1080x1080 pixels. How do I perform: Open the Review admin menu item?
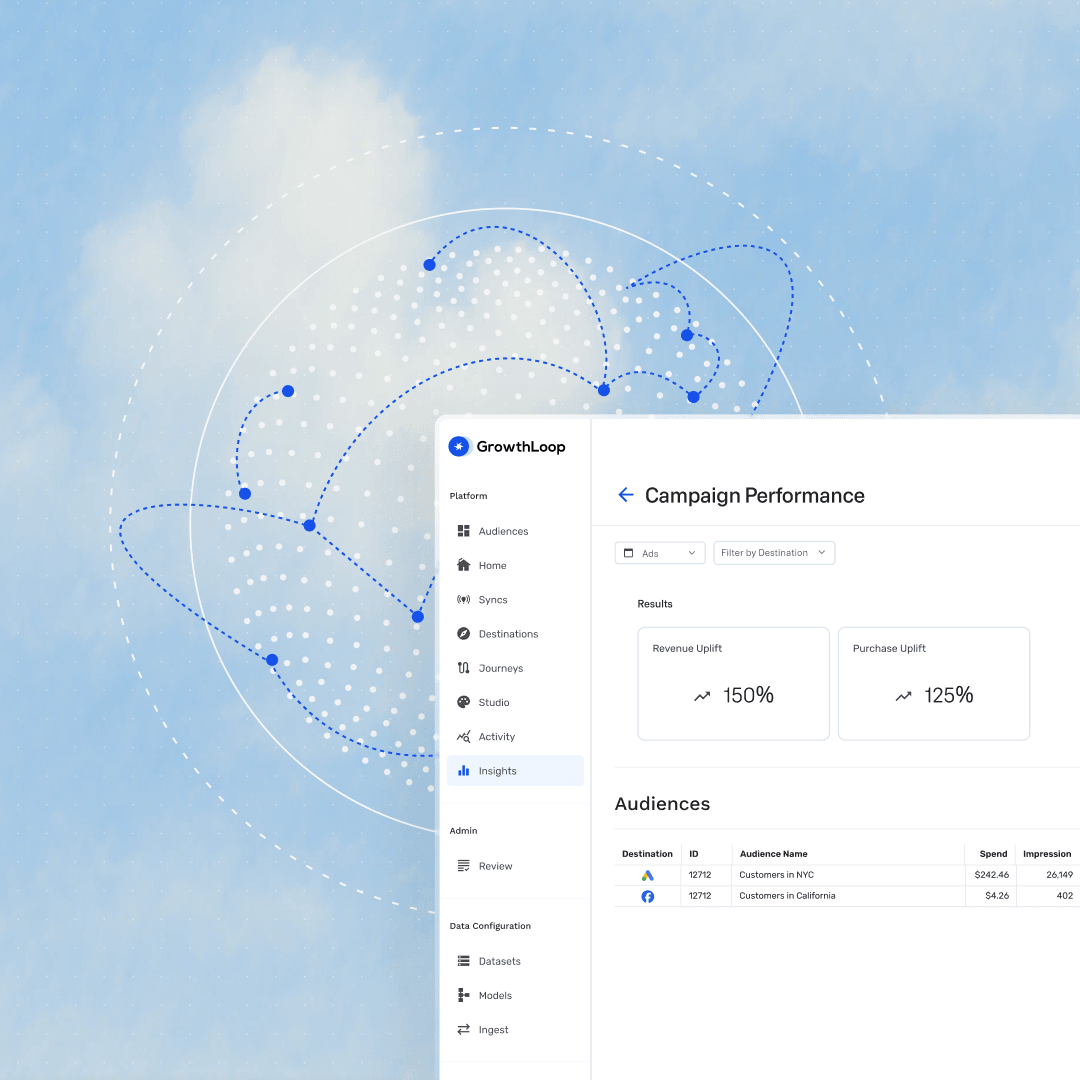pos(495,866)
